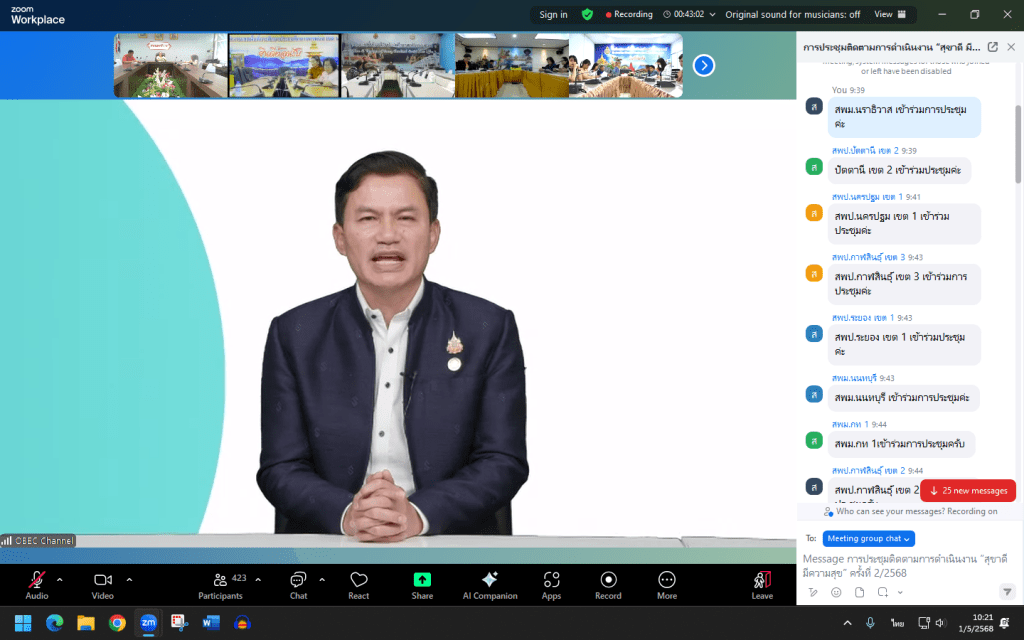This screenshot has height=640, width=1024.
Task: Select the third video thumbnail
Action: tap(398, 65)
